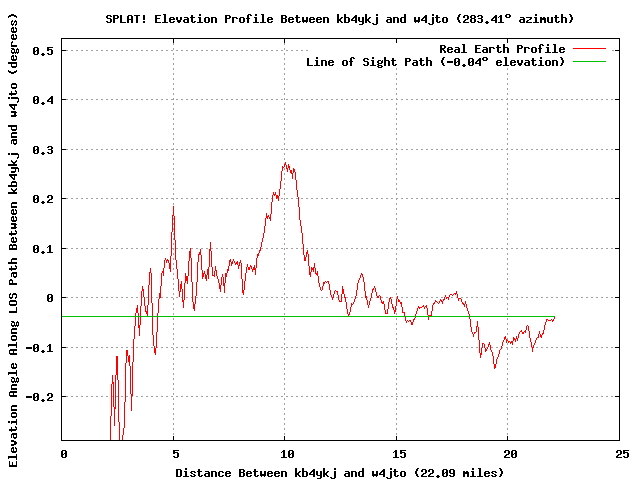
Task: Click the 'Real Earth Profile' legend label
Action: pyautogui.click(x=502, y=49)
